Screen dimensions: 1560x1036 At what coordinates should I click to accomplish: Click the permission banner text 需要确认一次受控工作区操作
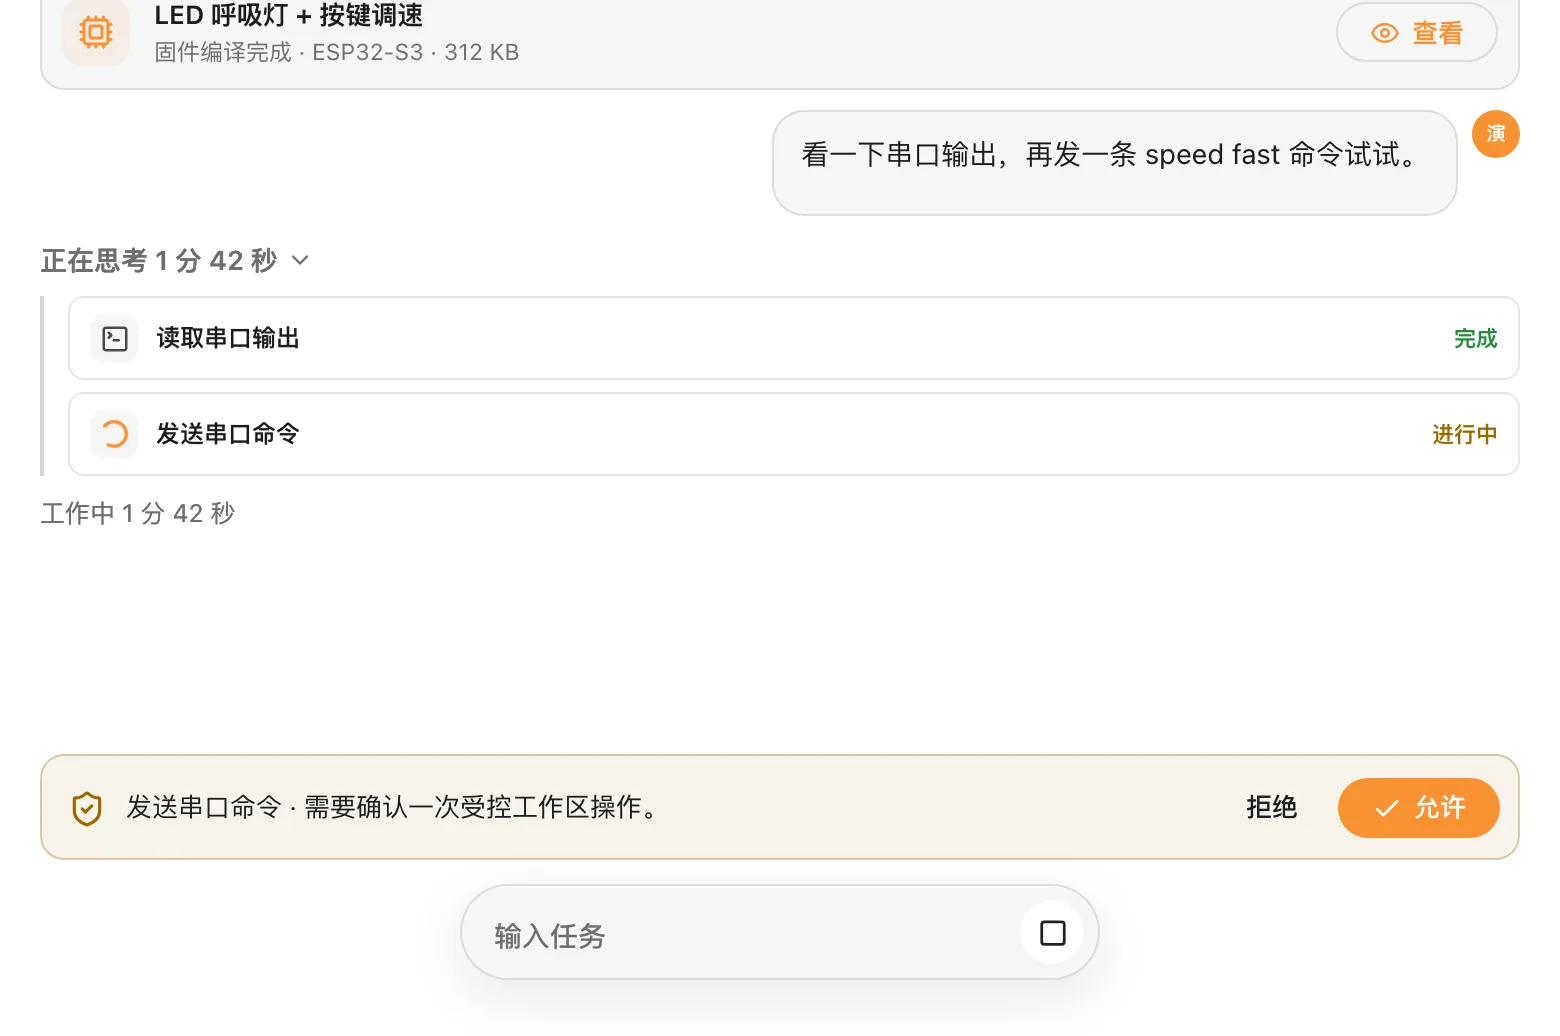(481, 807)
